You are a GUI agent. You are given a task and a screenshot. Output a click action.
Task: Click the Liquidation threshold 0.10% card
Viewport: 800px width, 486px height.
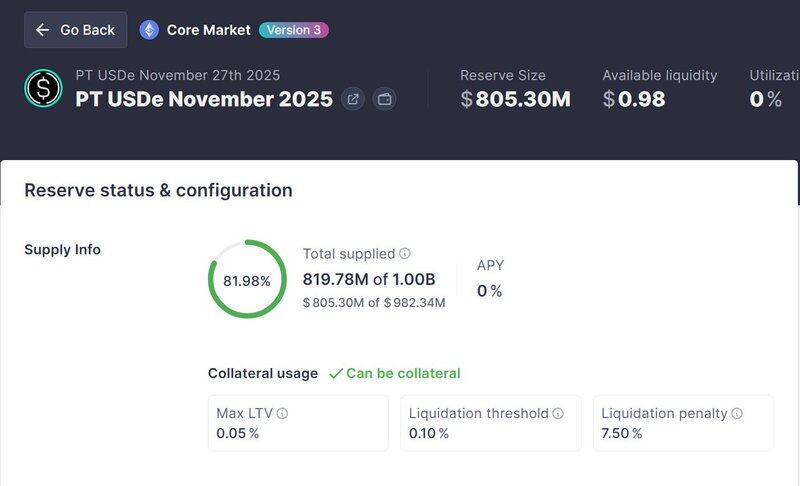[x=491, y=423]
